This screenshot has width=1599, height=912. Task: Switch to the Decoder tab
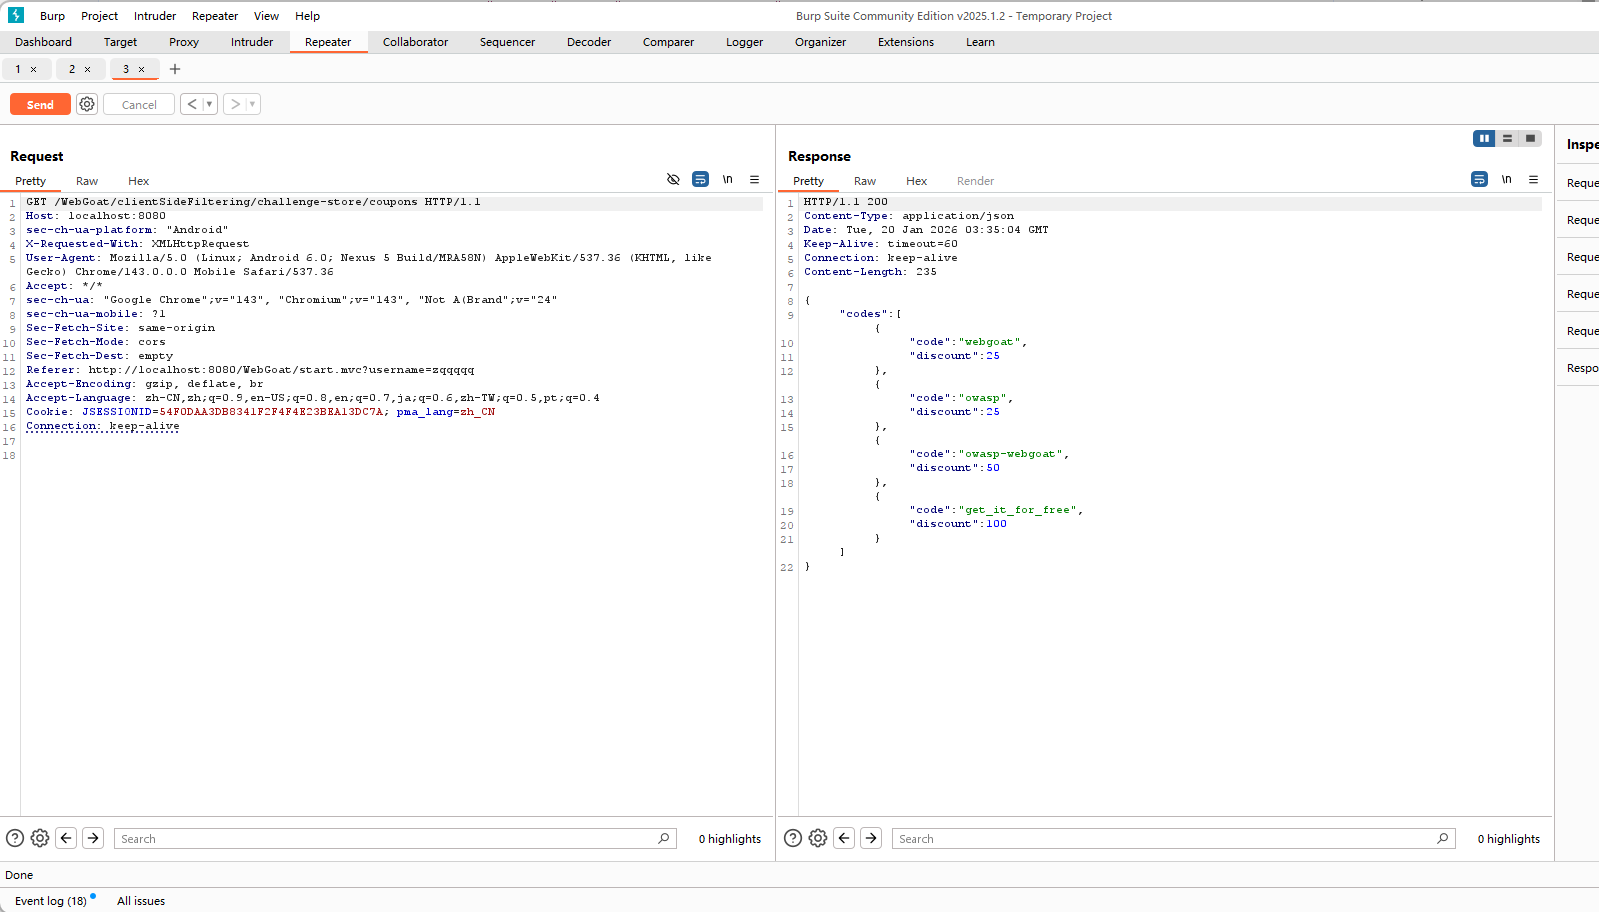588,42
